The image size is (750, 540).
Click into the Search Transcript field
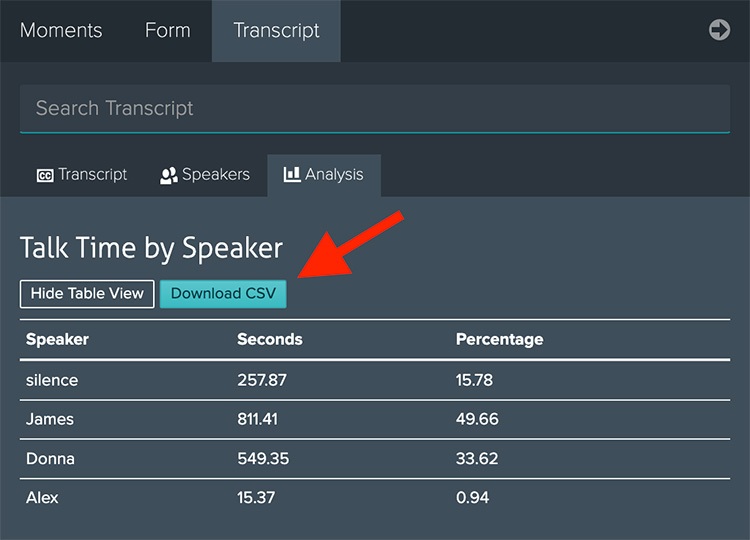375,109
